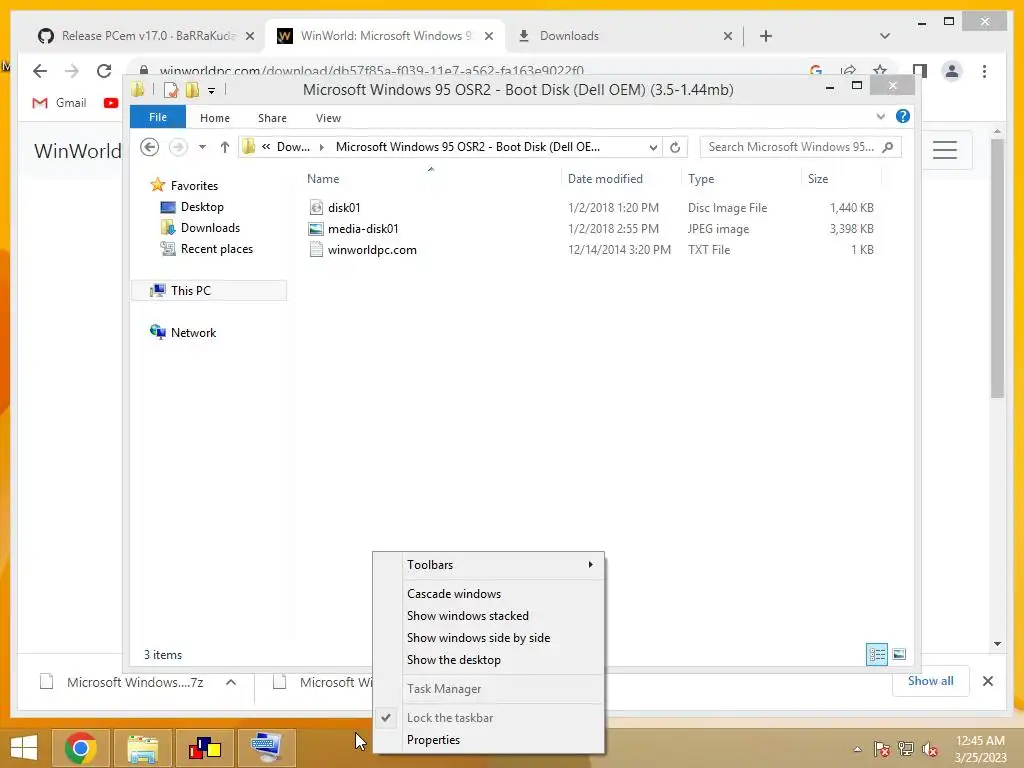
Task: Select Recent places in Favorites
Action: pos(206,249)
